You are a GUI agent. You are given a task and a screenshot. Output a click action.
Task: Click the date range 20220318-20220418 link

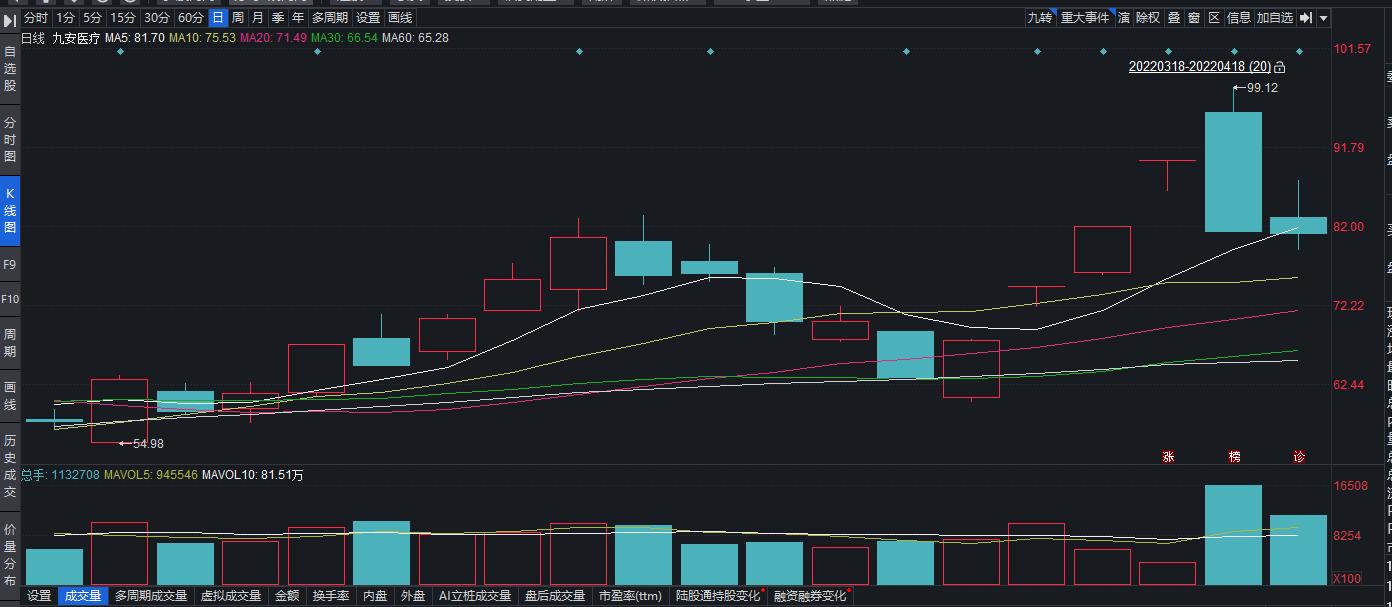1200,67
